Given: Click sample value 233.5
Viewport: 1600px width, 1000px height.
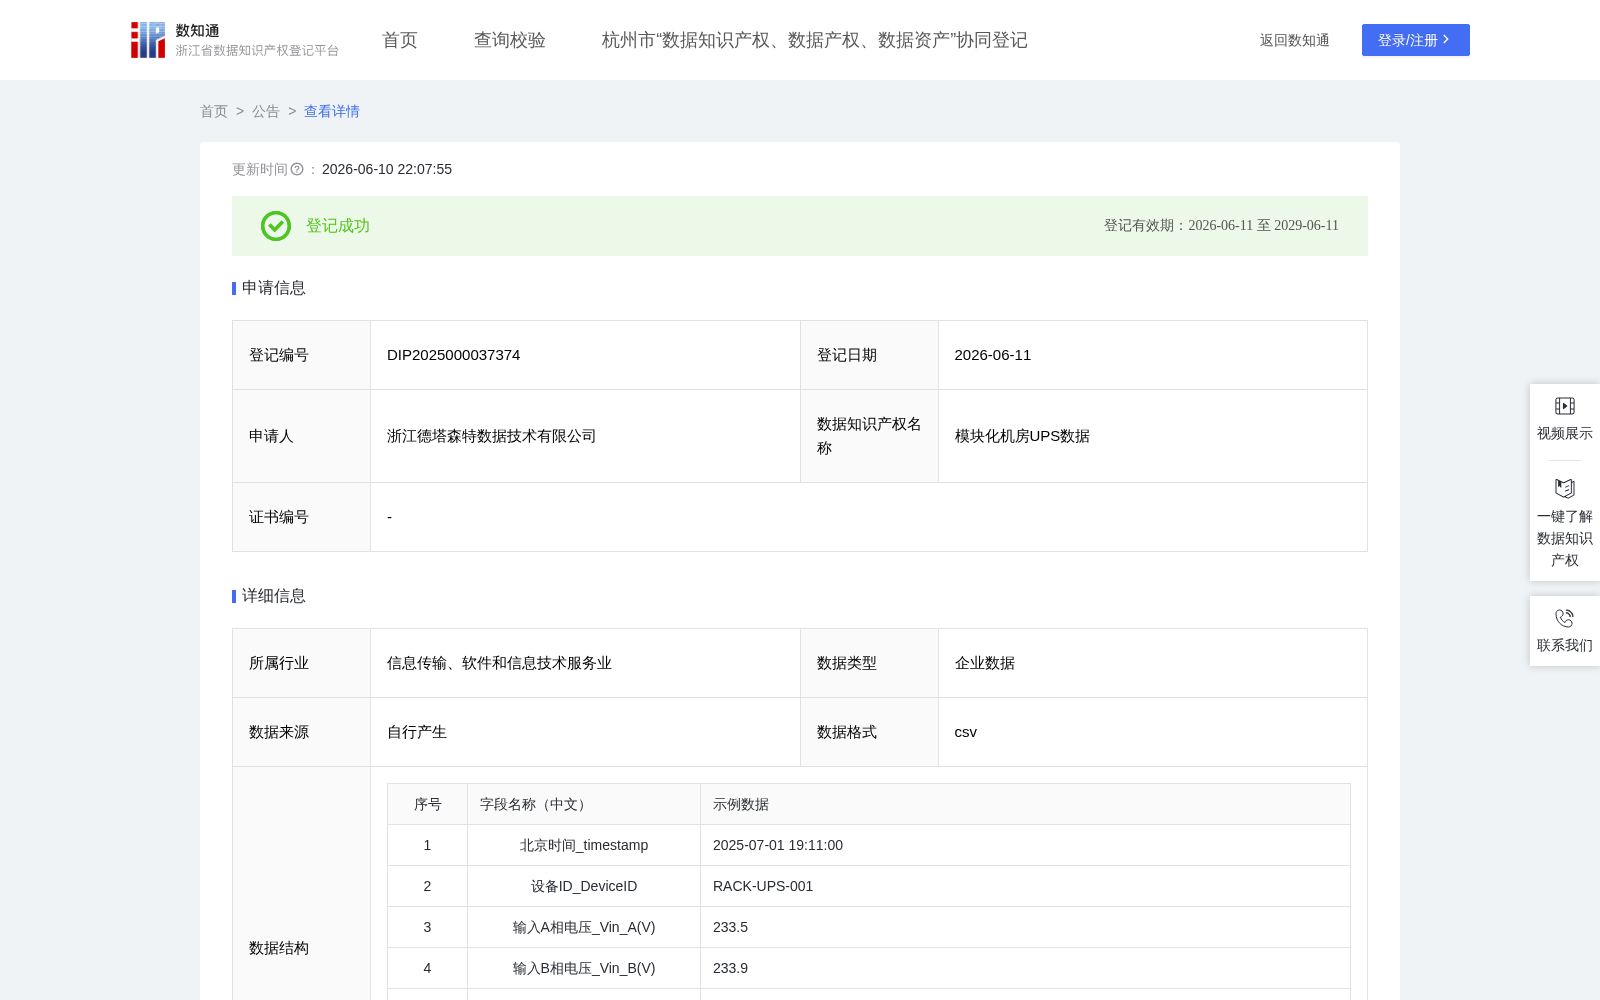Looking at the screenshot, I should click(x=730, y=927).
